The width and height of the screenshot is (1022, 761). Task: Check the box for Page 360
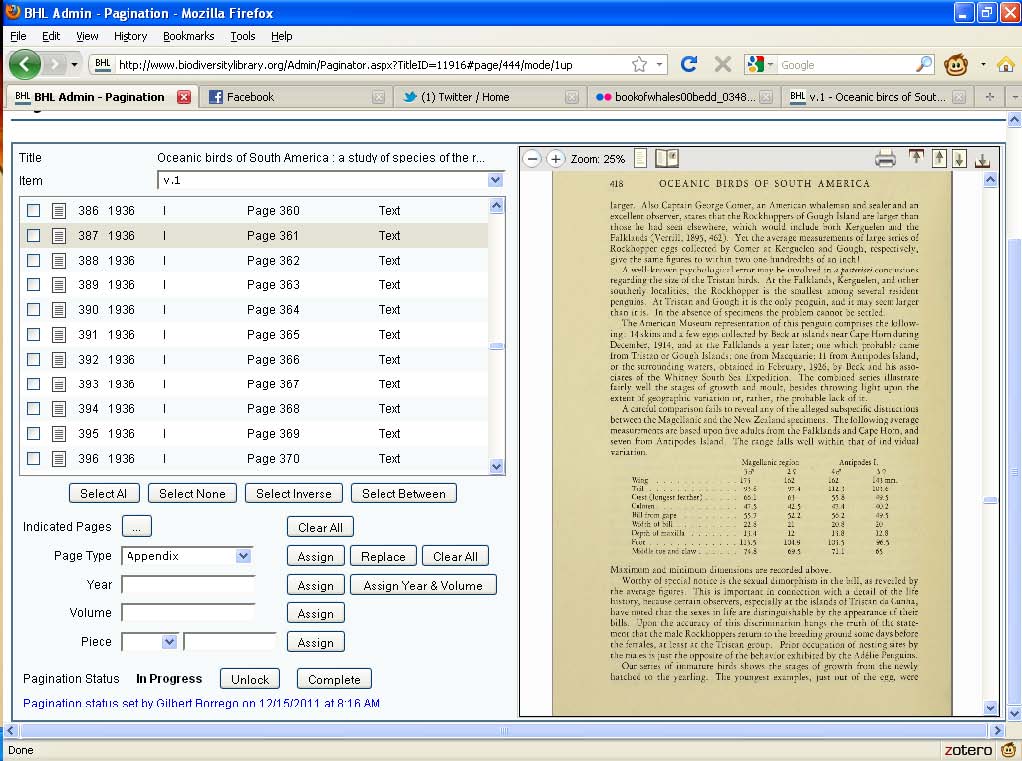click(x=34, y=211)
